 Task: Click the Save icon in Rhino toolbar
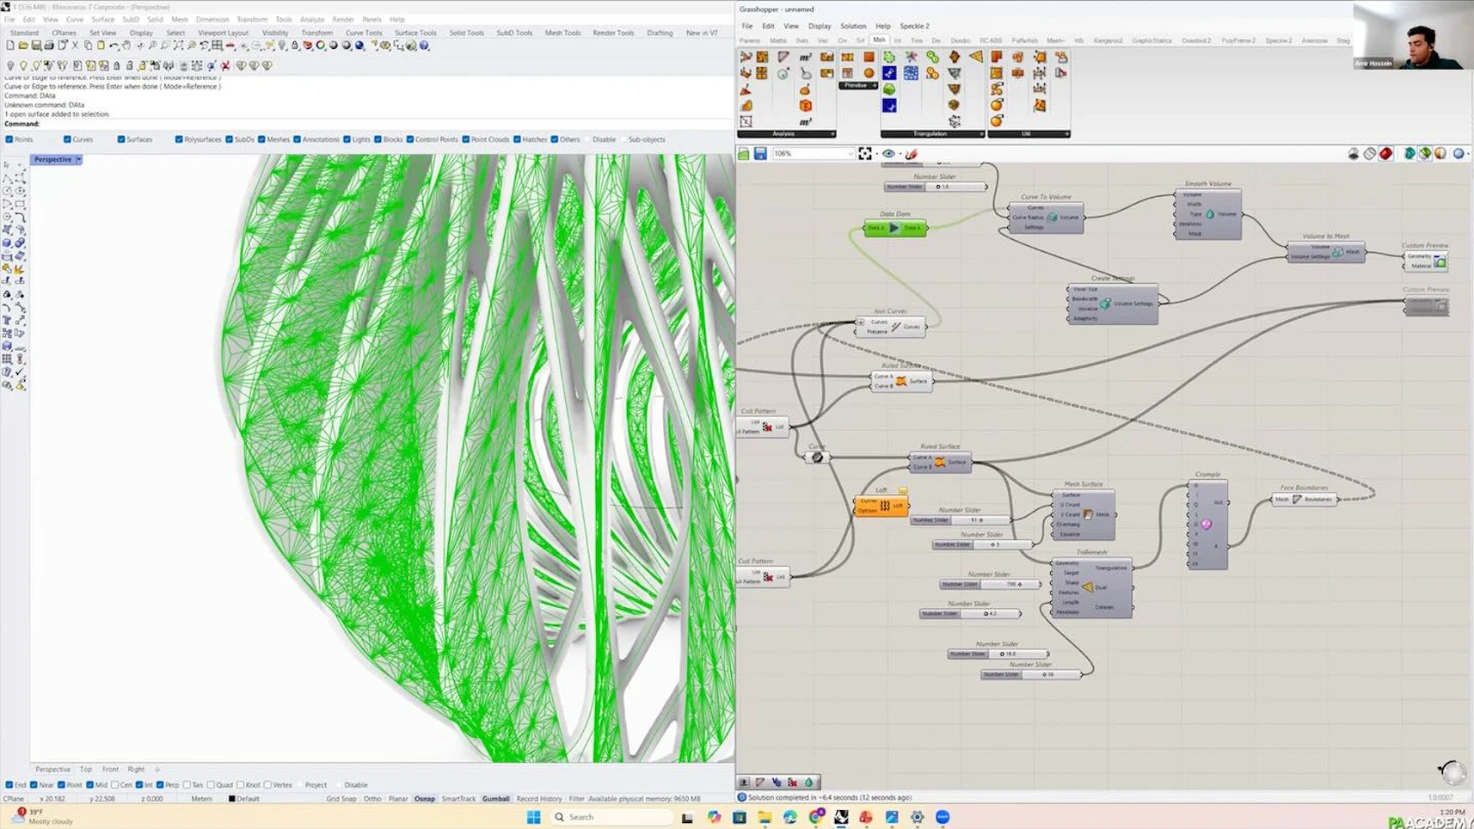pos(36,46)
